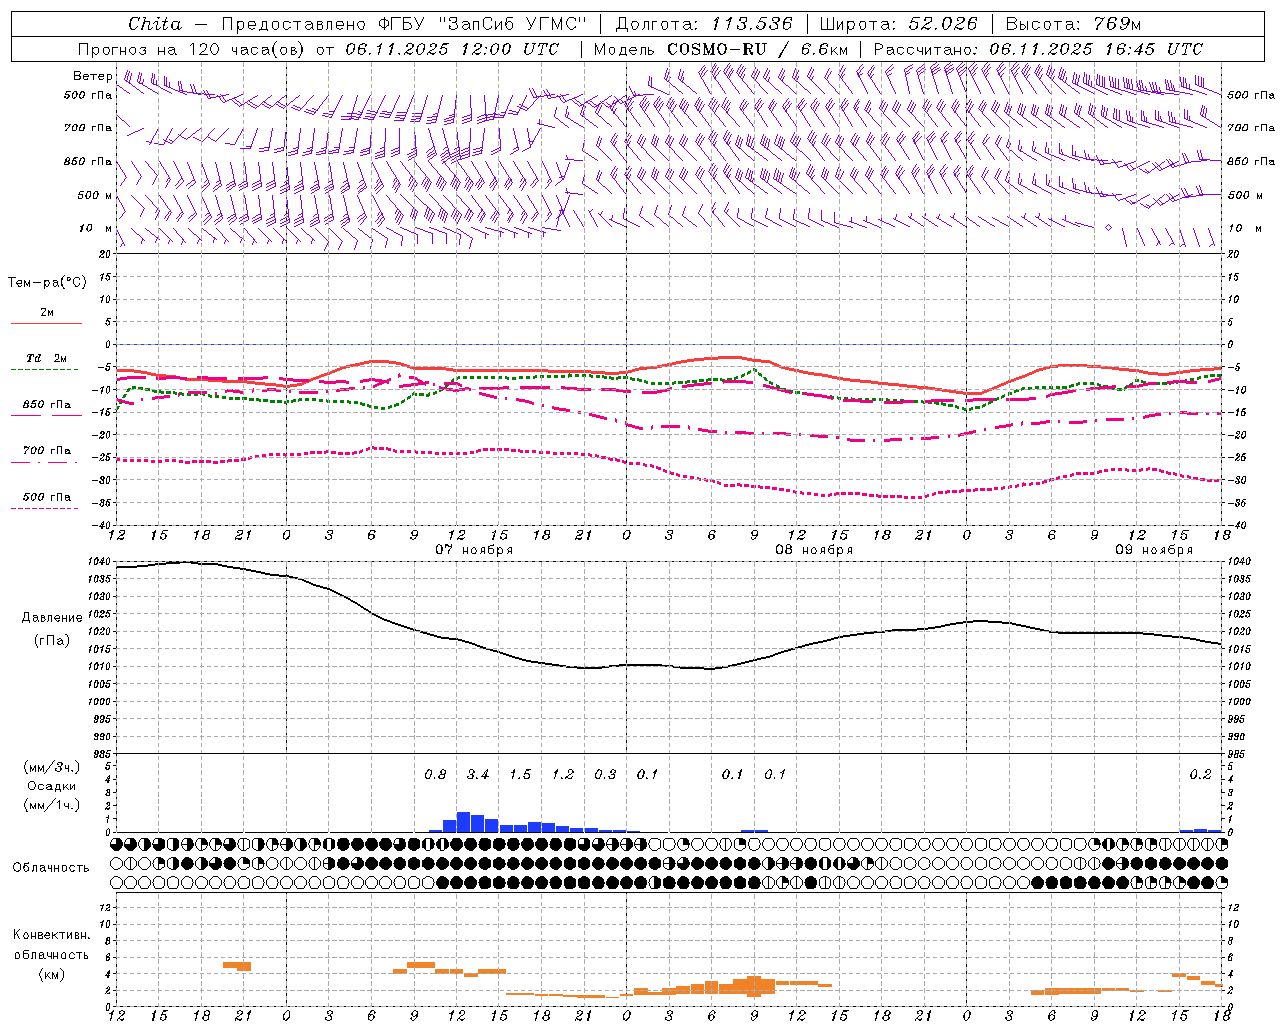This screenshot has height=1024, width=1280.
Task: Click the "Высота: 769м" header field
Action: pyautogui.click(x=1073, y=24)
